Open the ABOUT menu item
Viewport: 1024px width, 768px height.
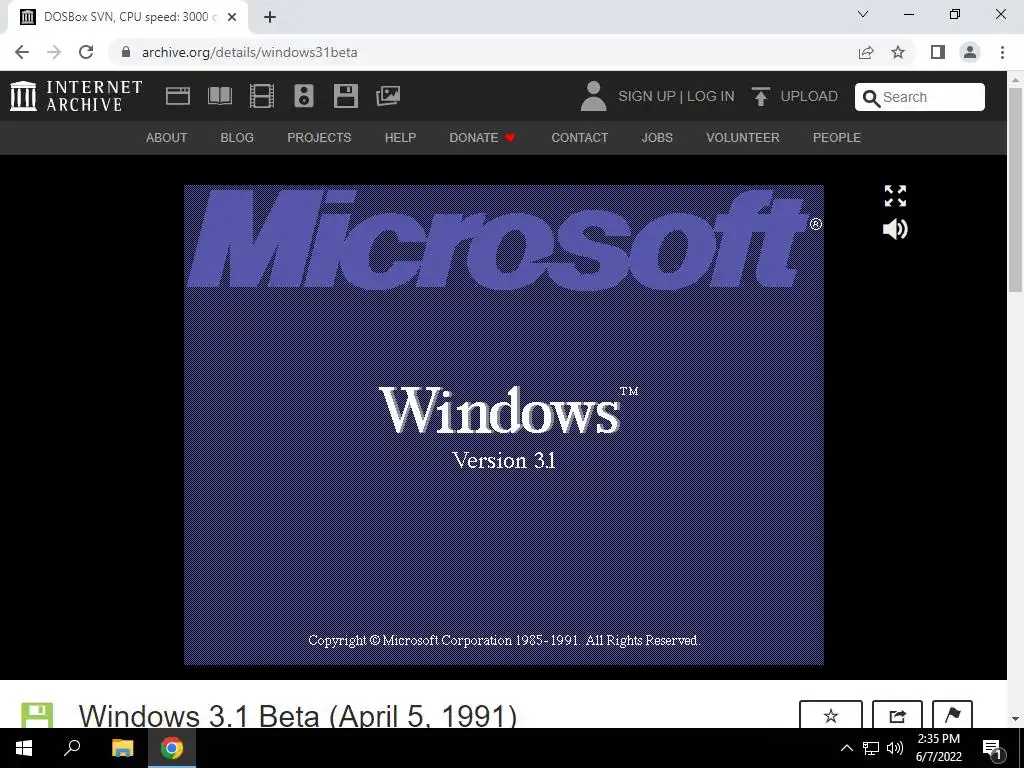click(167, 138)
